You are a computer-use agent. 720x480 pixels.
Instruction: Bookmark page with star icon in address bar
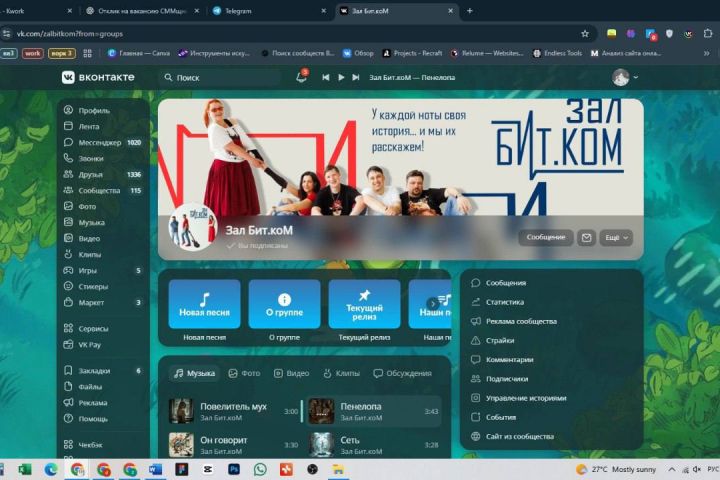point(585,34)
